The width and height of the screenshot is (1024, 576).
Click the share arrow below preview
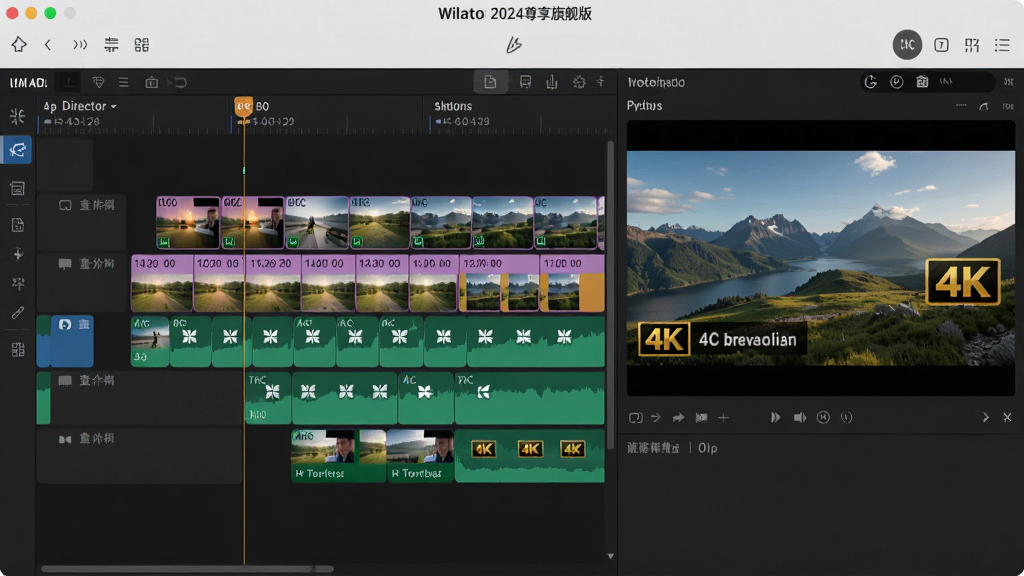point(679,417)
